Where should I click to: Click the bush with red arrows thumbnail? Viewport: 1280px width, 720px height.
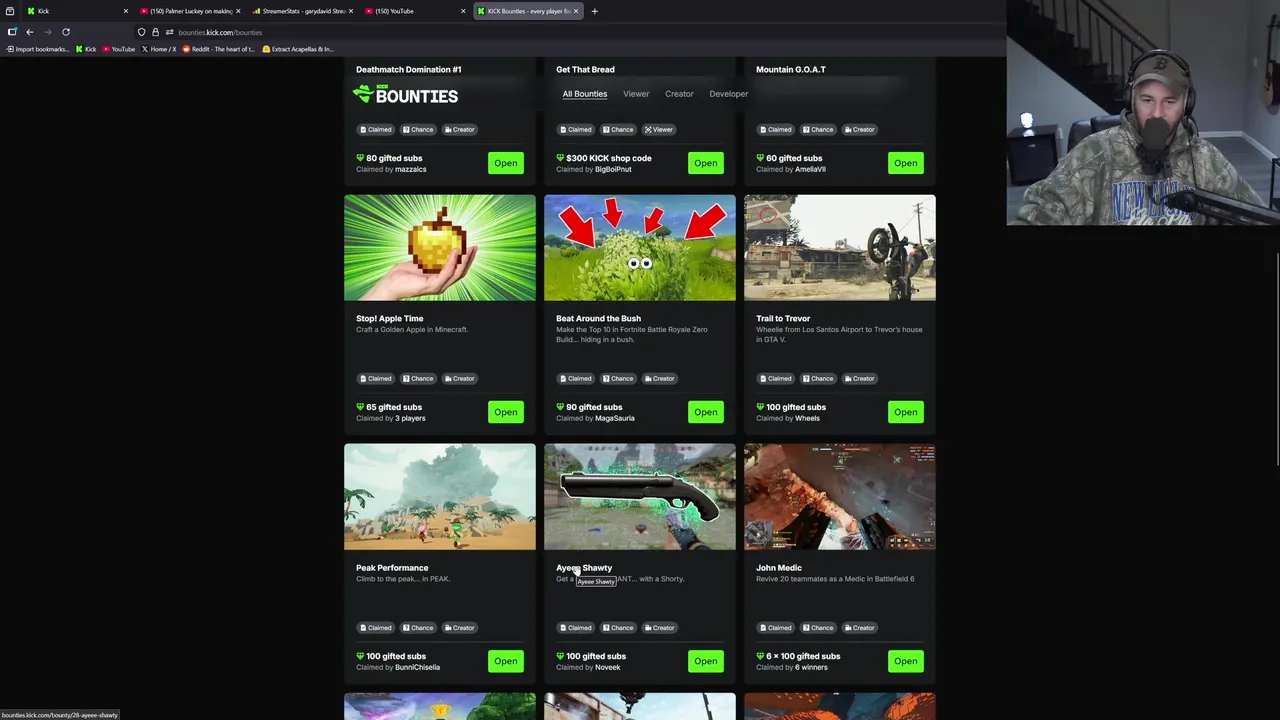(640, 247)
